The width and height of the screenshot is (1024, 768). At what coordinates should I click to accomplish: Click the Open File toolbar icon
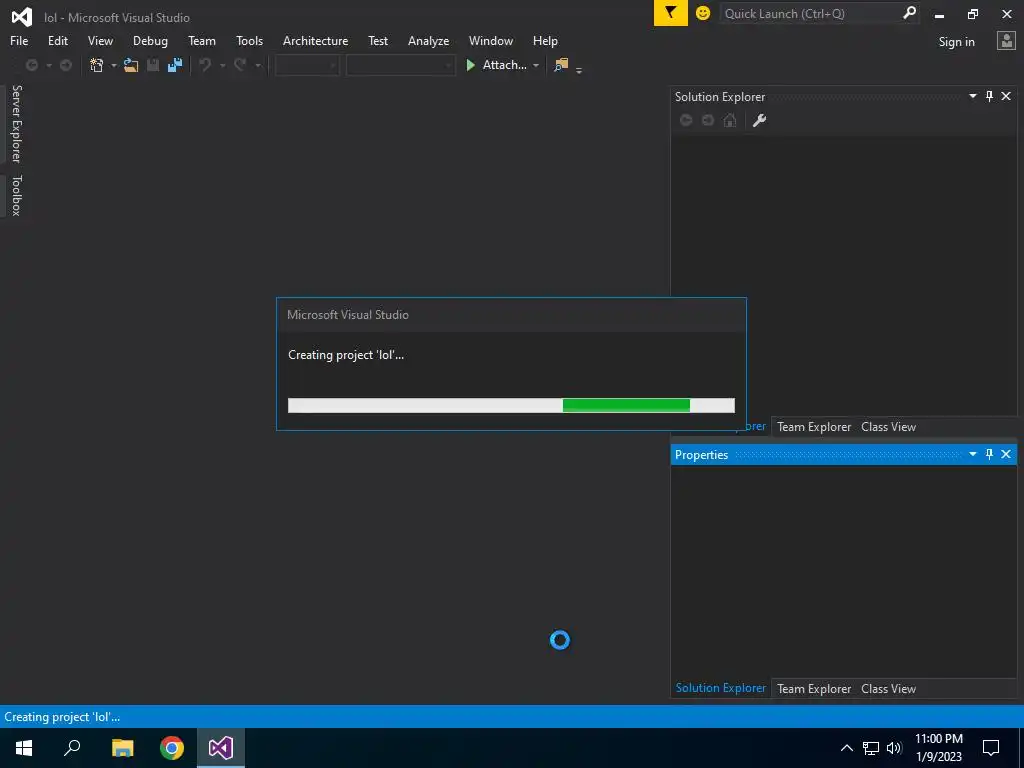point(131,65)
